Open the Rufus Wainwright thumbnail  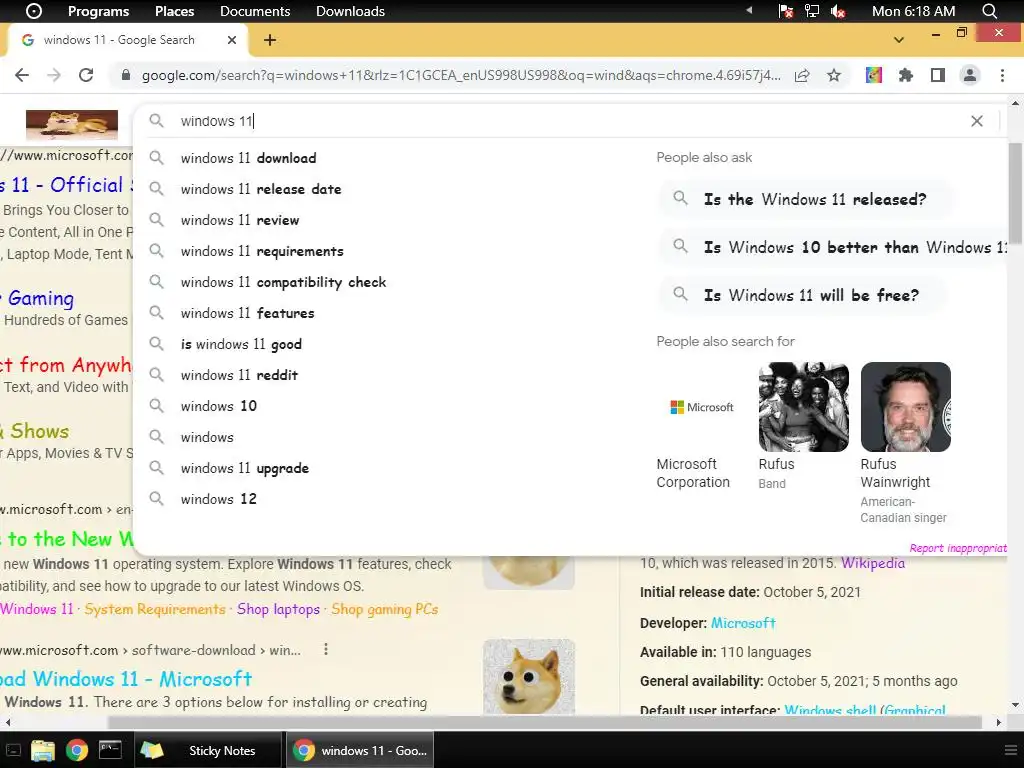click(906, 407)
